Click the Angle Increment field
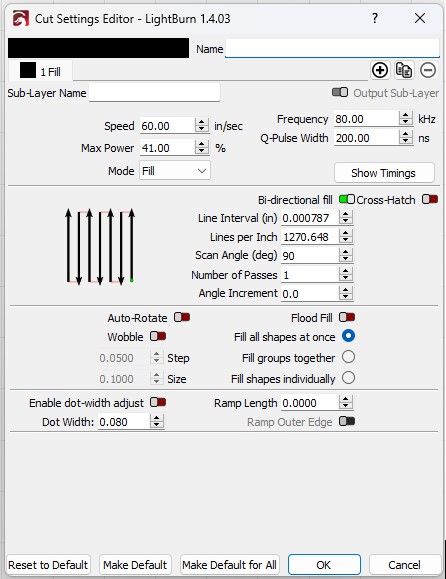 (309, 294)
